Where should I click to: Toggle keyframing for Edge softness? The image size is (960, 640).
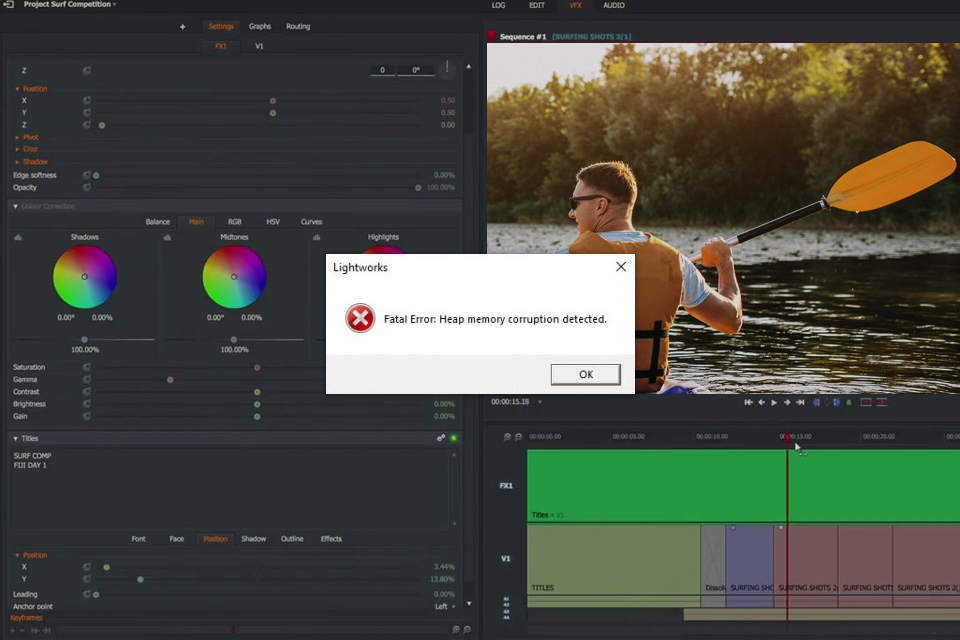coord(86,175)
